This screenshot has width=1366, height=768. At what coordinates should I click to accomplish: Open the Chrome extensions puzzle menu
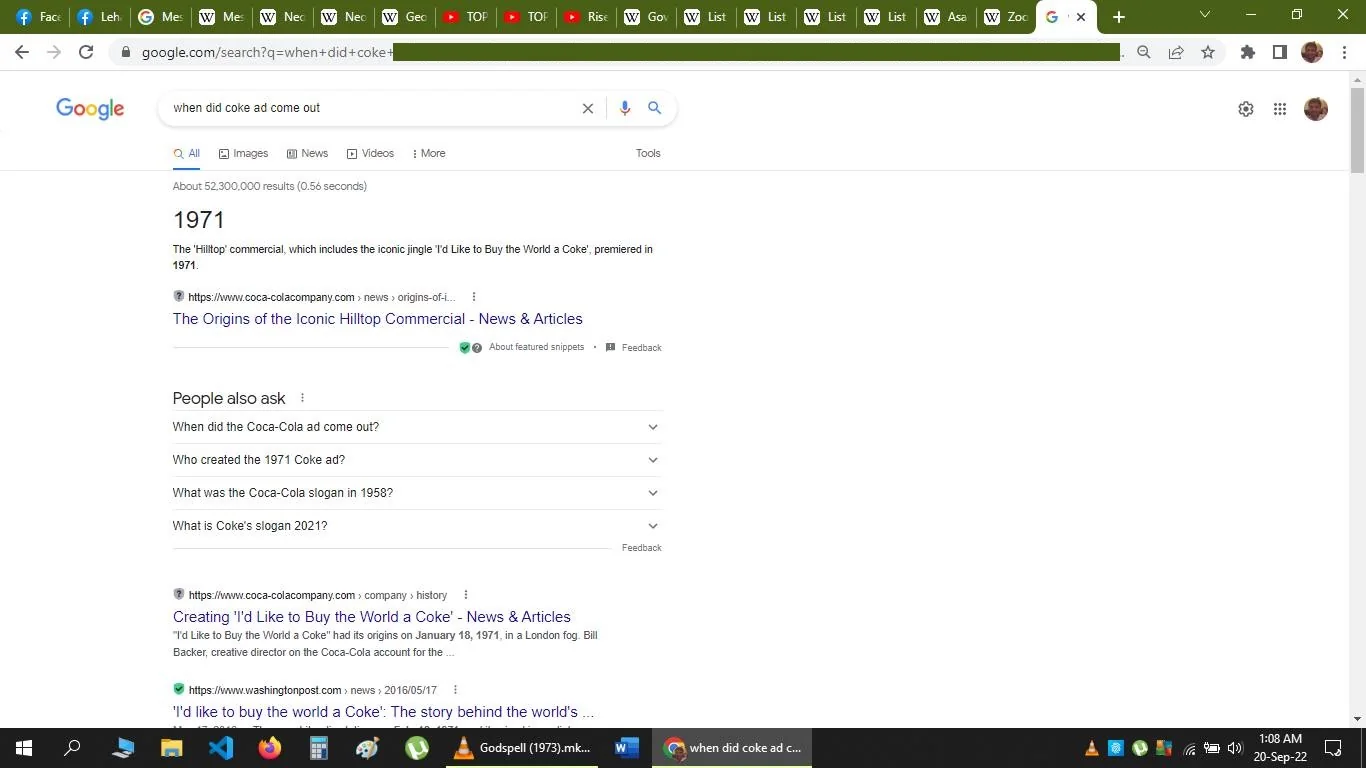1248,52
